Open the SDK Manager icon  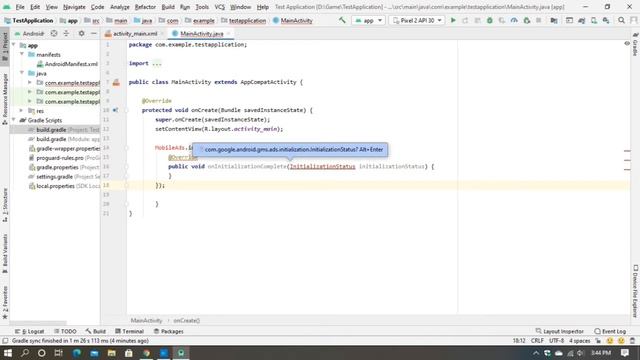606,20
